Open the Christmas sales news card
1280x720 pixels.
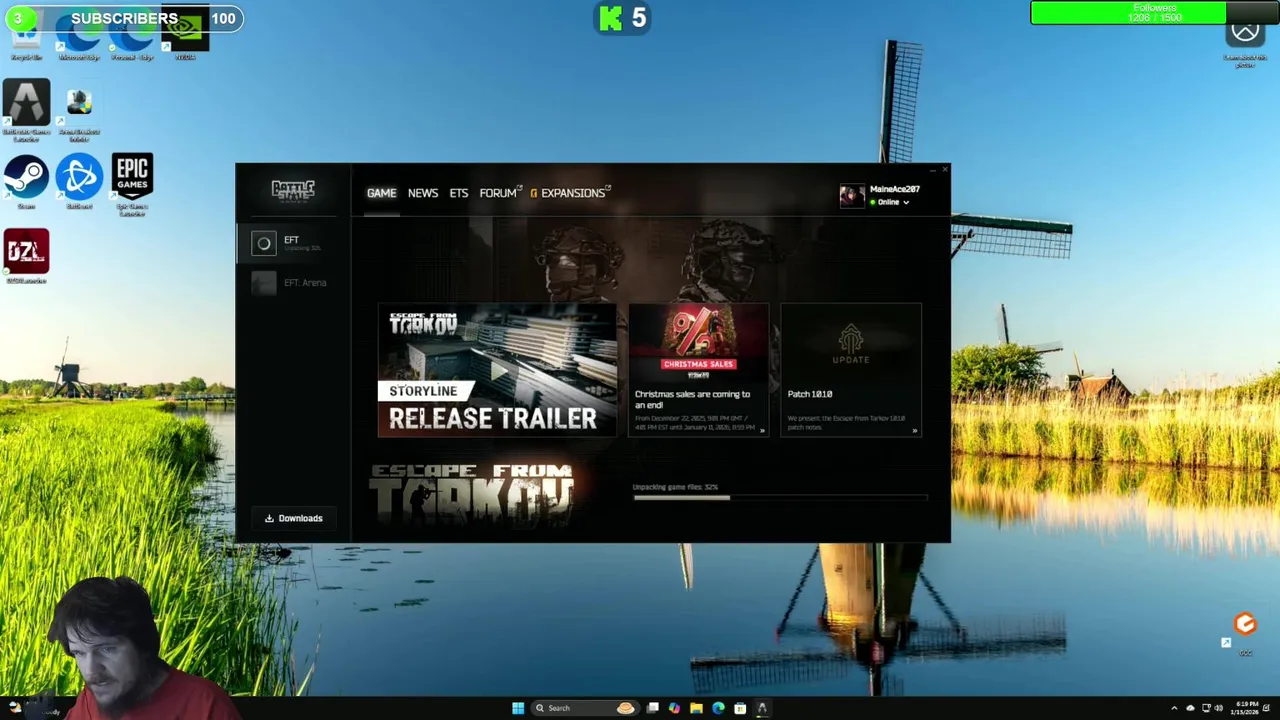[698, 371]
